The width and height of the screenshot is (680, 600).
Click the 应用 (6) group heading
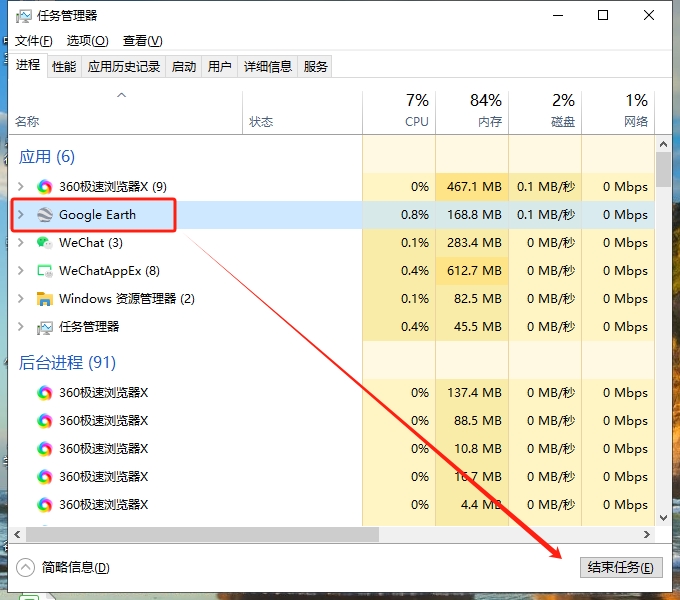click(46, 157)
